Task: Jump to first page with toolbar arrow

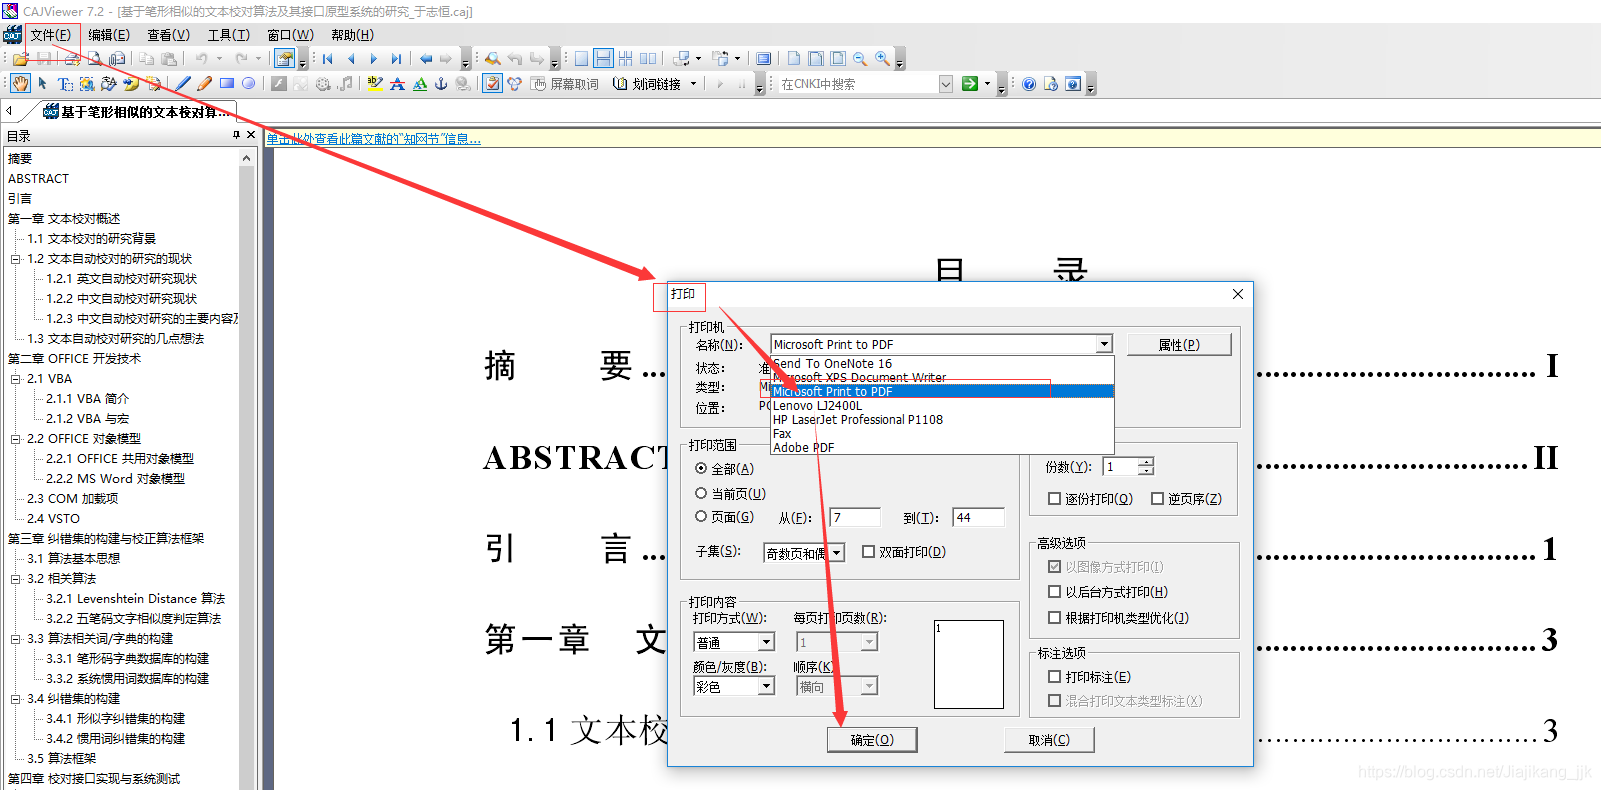Action: tap(327, 59)
